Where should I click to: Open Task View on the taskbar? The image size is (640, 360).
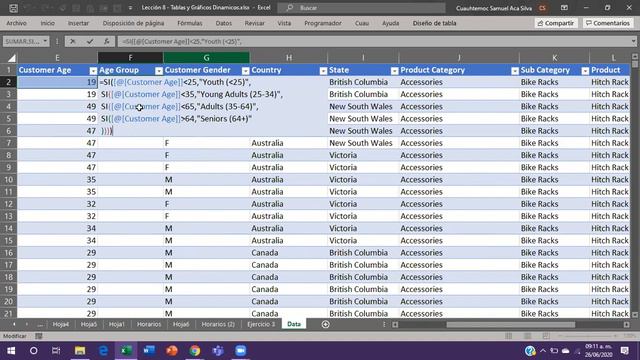56,351
